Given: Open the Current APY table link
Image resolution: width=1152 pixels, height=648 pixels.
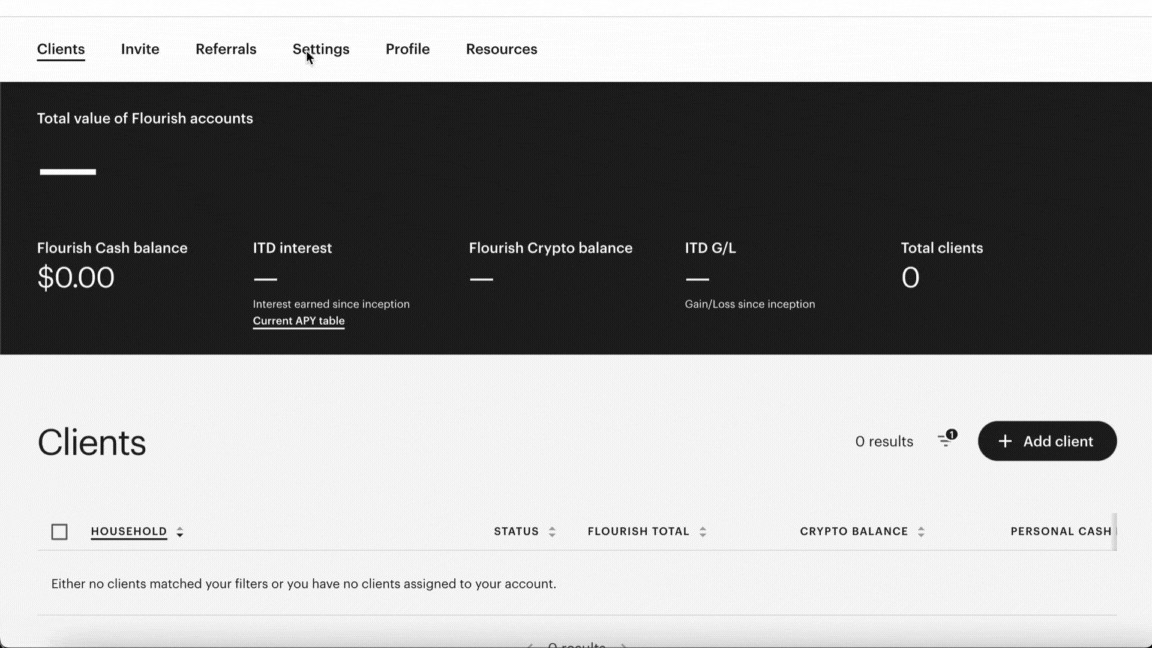Looking at the screenshot, I should (x=299, y=321).
